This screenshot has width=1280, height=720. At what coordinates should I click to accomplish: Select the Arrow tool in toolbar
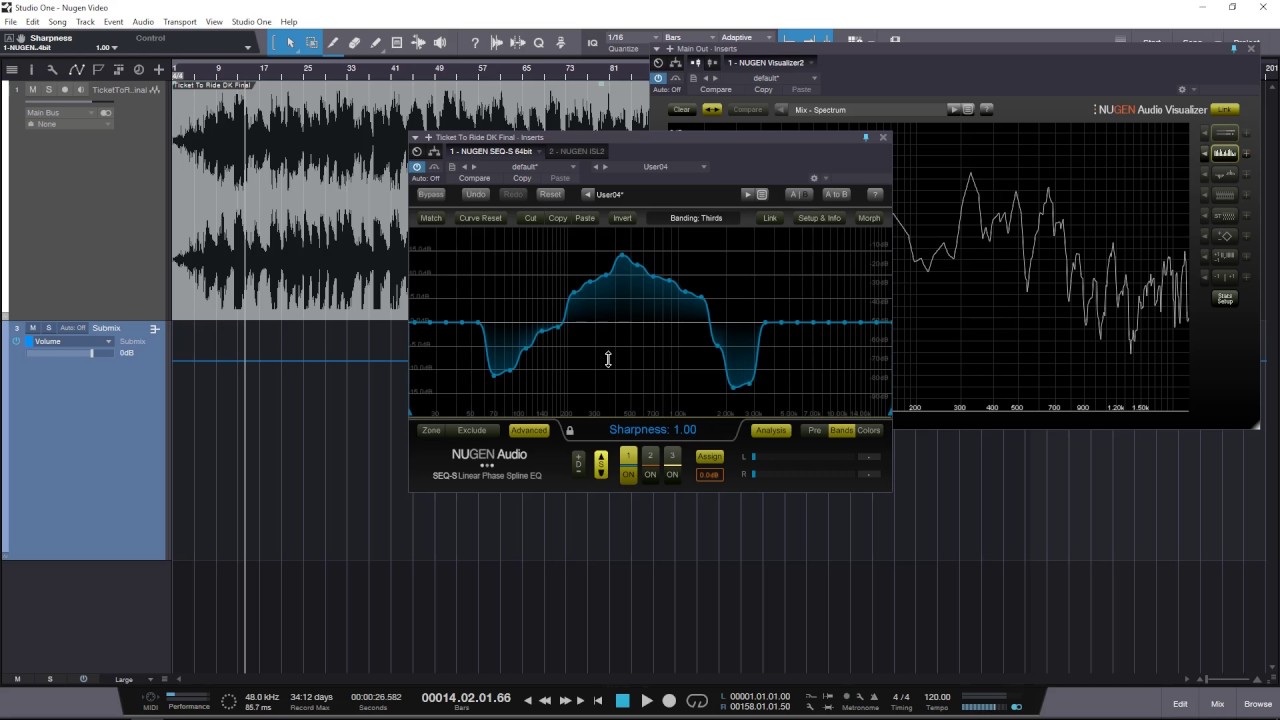[290, 43]
